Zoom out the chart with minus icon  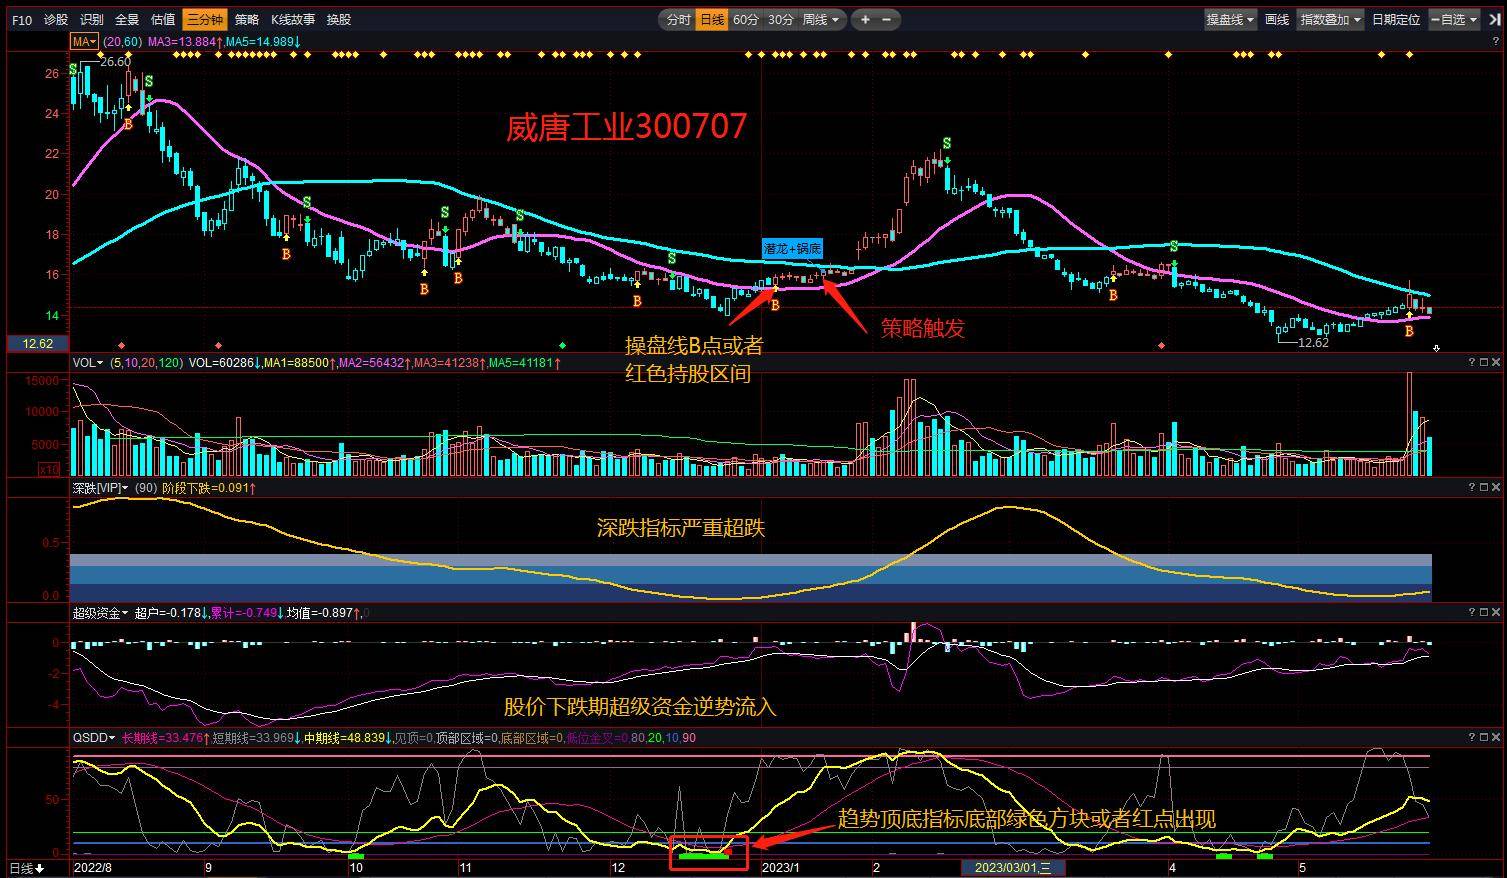(886, 19)
